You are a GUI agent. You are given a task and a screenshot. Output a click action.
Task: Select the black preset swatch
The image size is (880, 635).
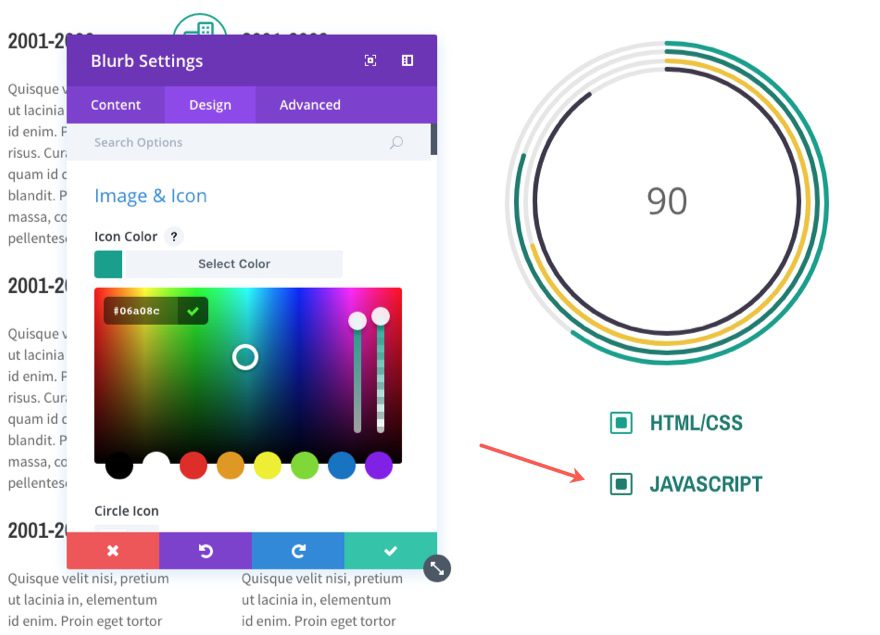coord(119,465)
